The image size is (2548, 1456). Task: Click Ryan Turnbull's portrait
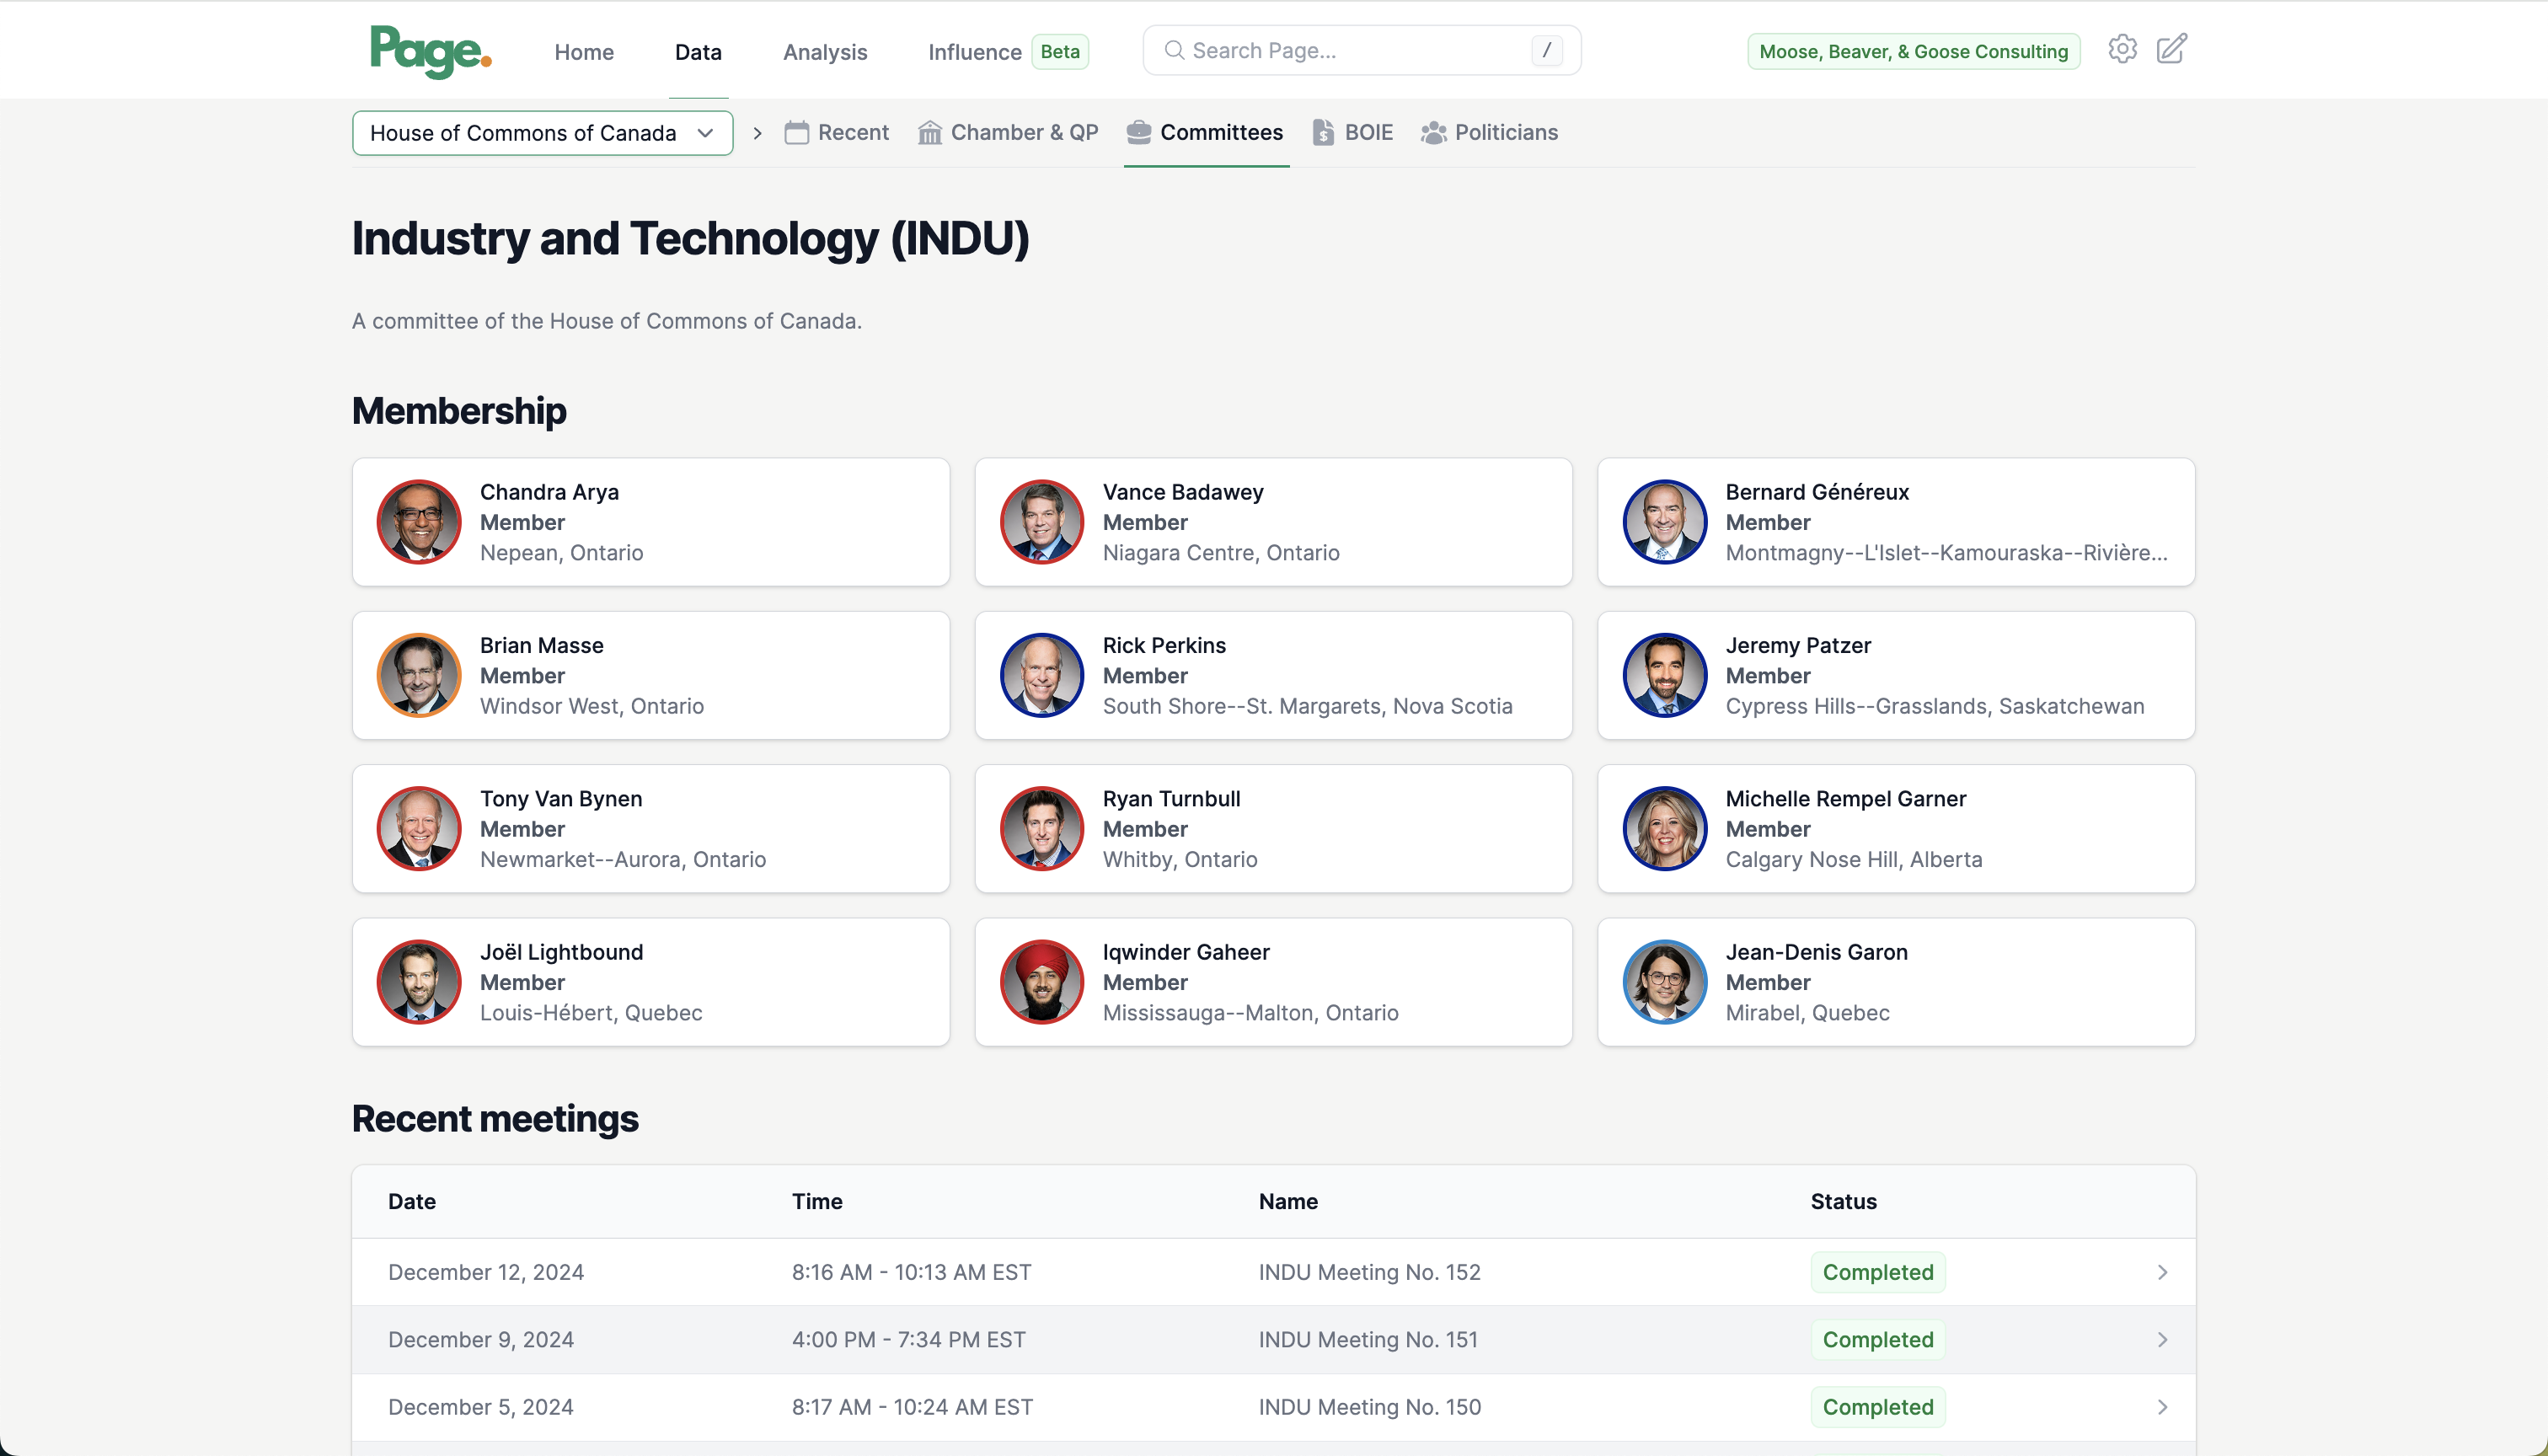(1041, 828)
